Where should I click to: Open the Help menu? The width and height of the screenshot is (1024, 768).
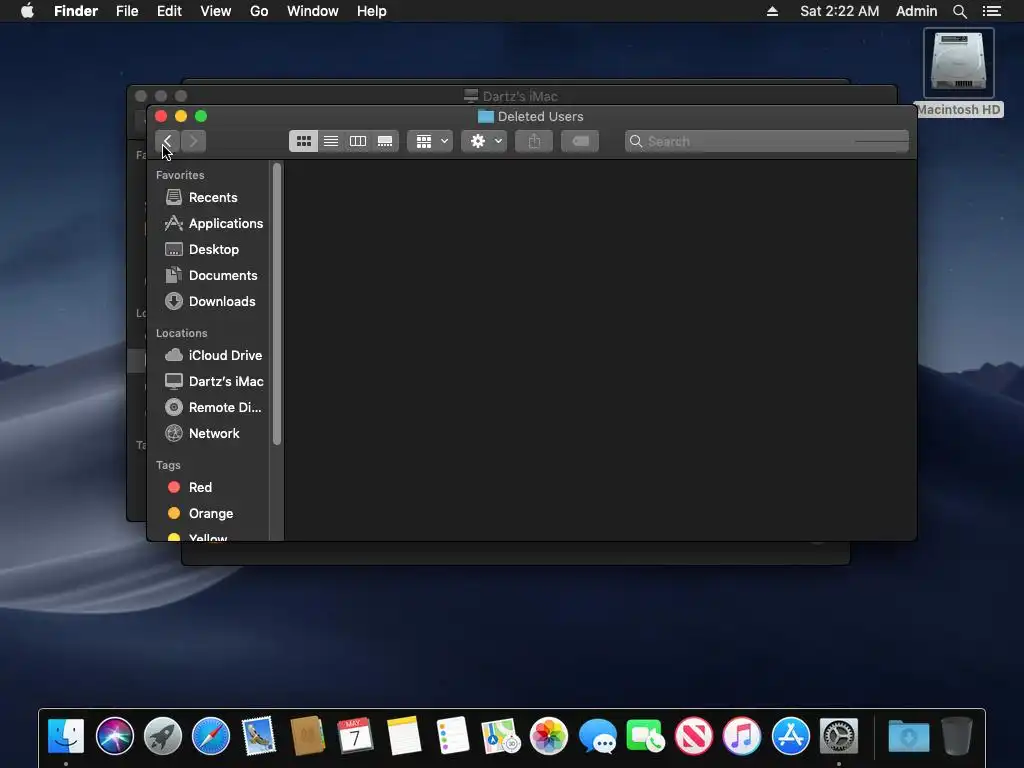click(x=372, y=11)
